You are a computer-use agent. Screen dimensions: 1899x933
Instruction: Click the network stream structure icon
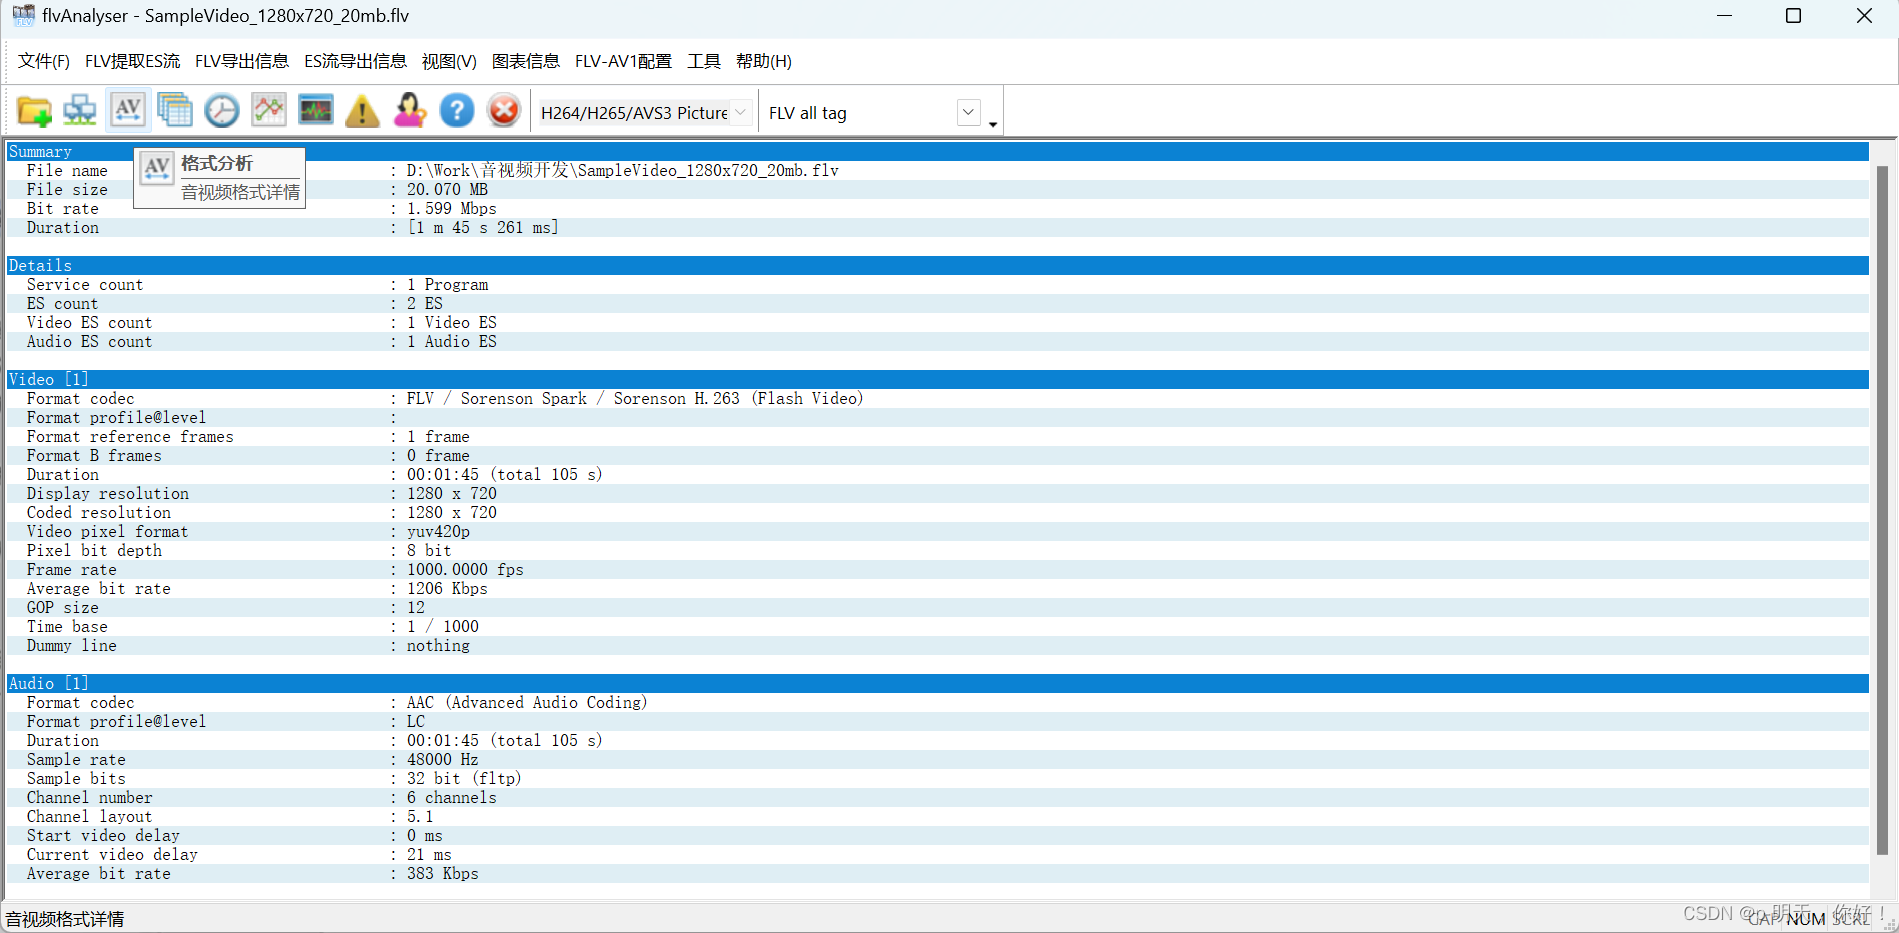coord(80,111)
